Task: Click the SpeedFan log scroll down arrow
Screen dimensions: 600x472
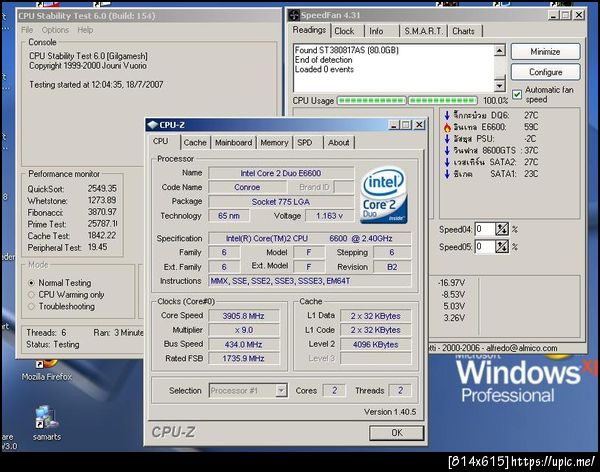Action: [x=499, y=86]
